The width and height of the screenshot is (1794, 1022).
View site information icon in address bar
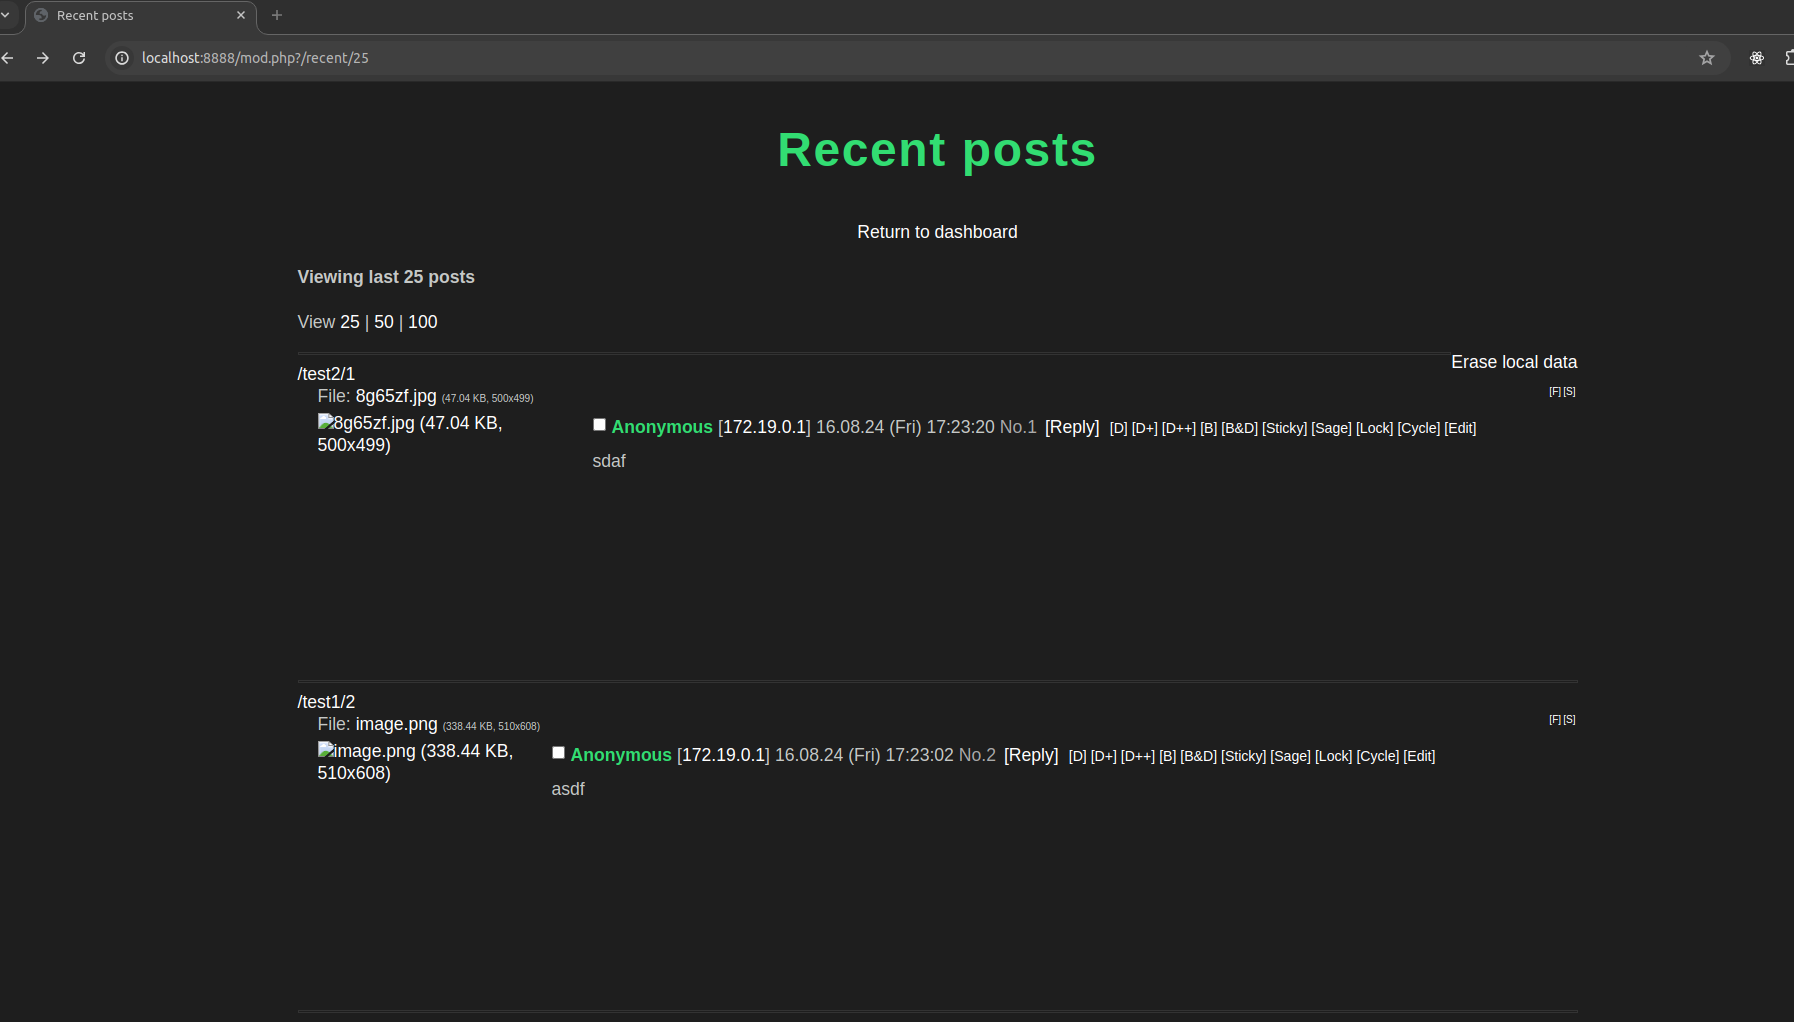(x=122, y=58)
